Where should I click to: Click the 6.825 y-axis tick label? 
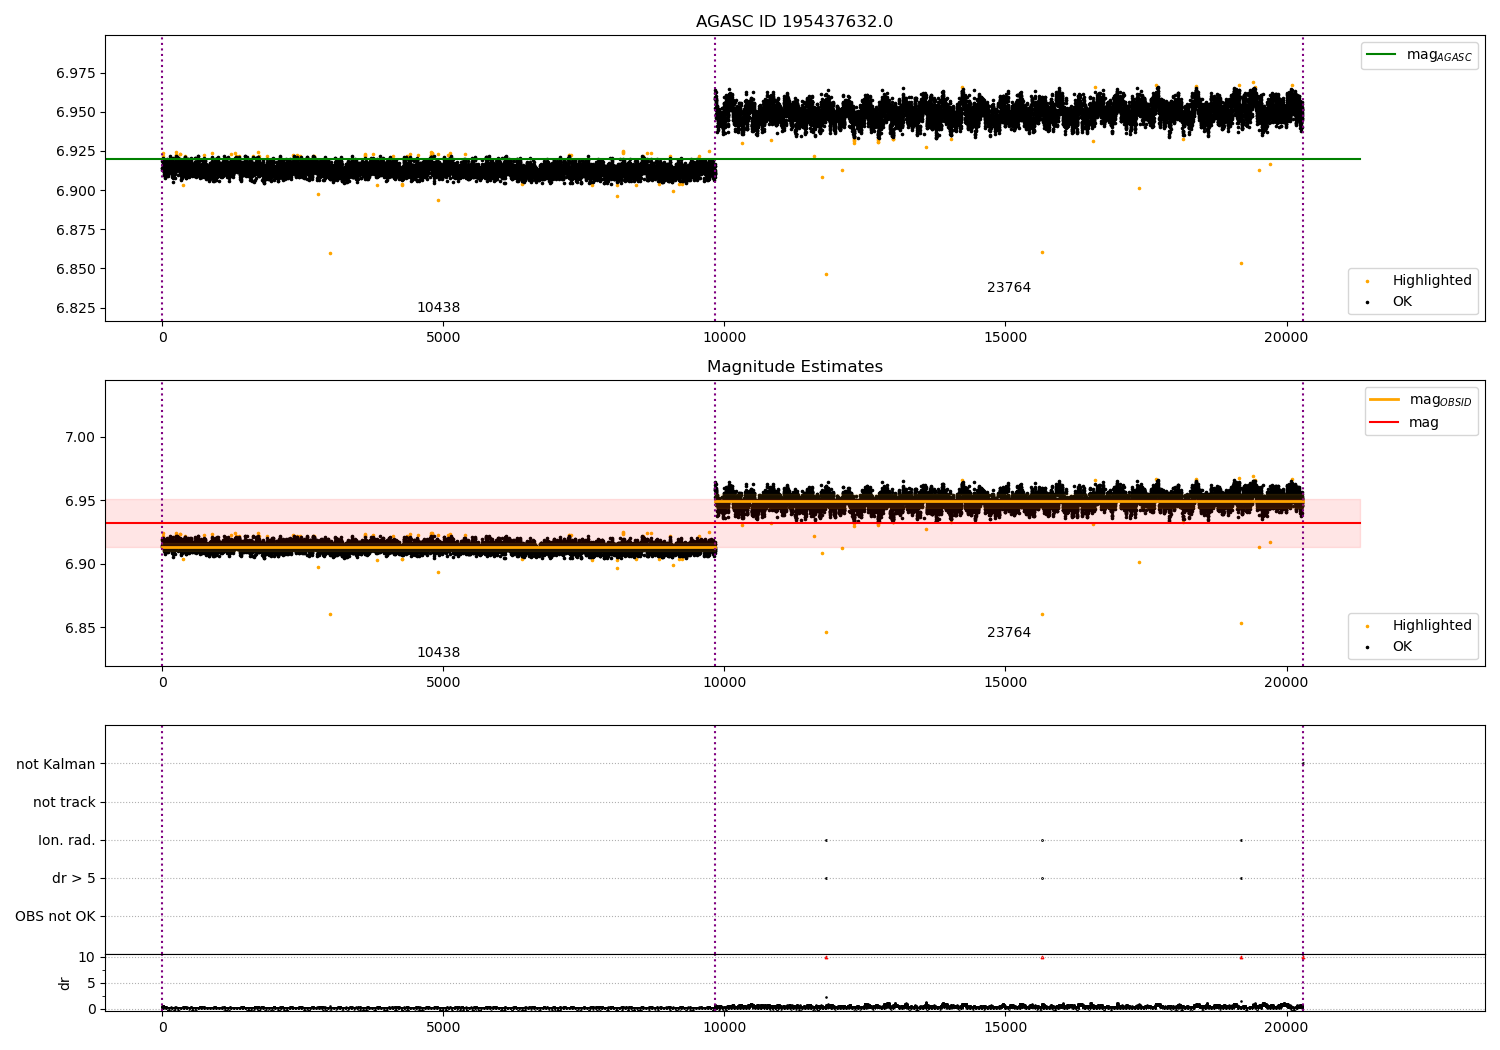pyautogui.click(x=75, y=308)
